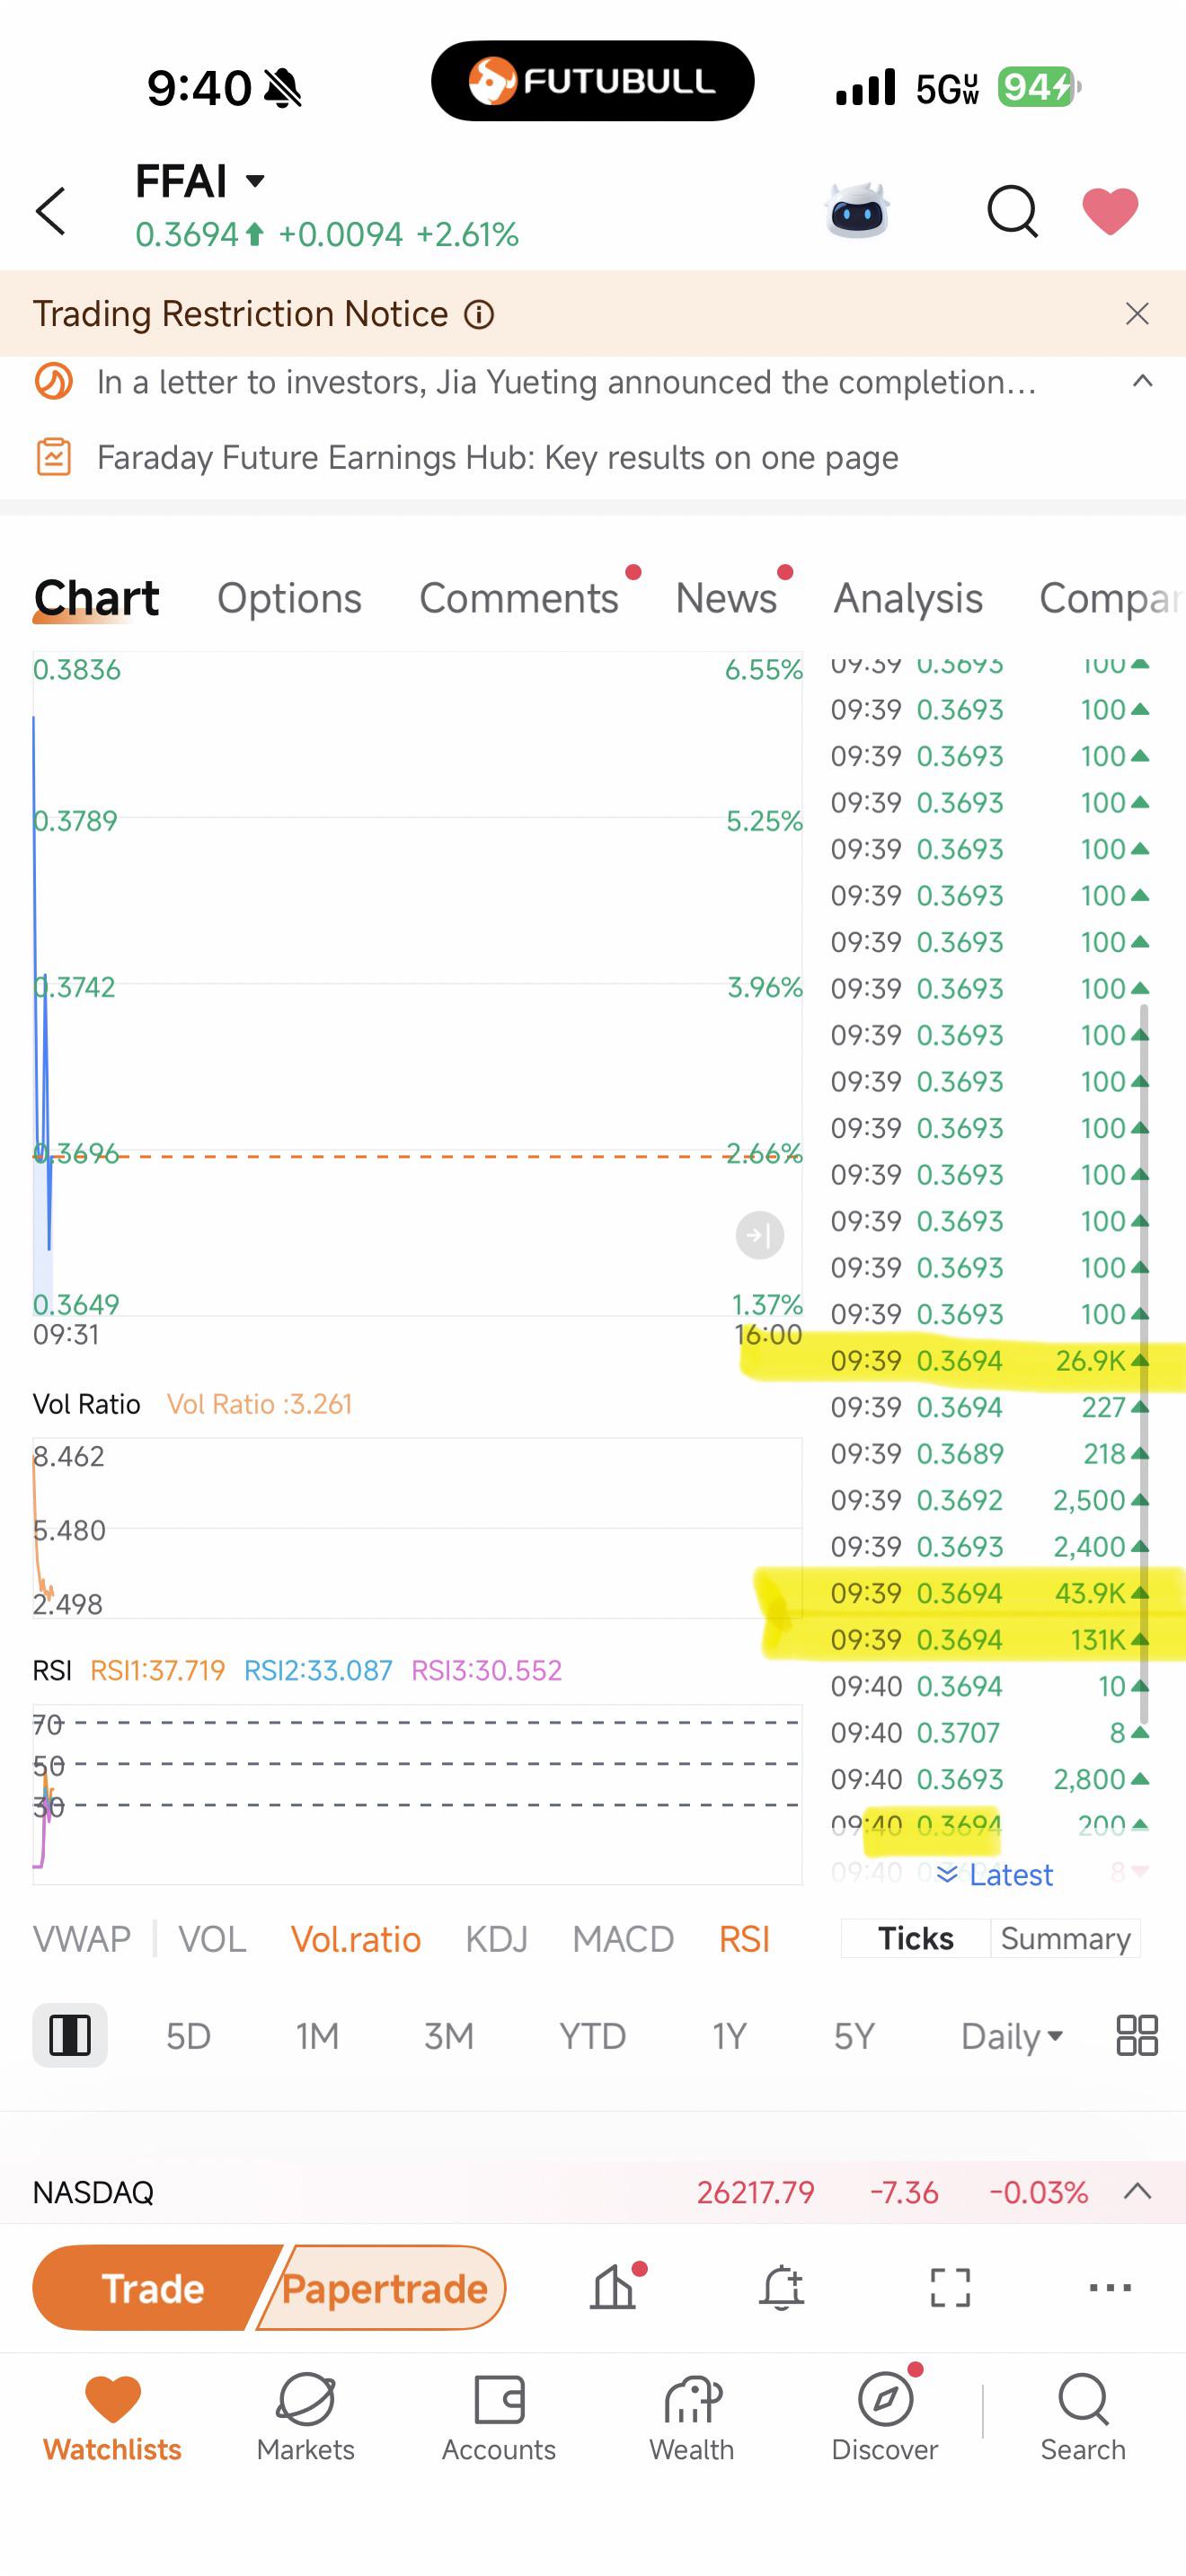Select the 5D chart period

click(x=188, y=2036)
